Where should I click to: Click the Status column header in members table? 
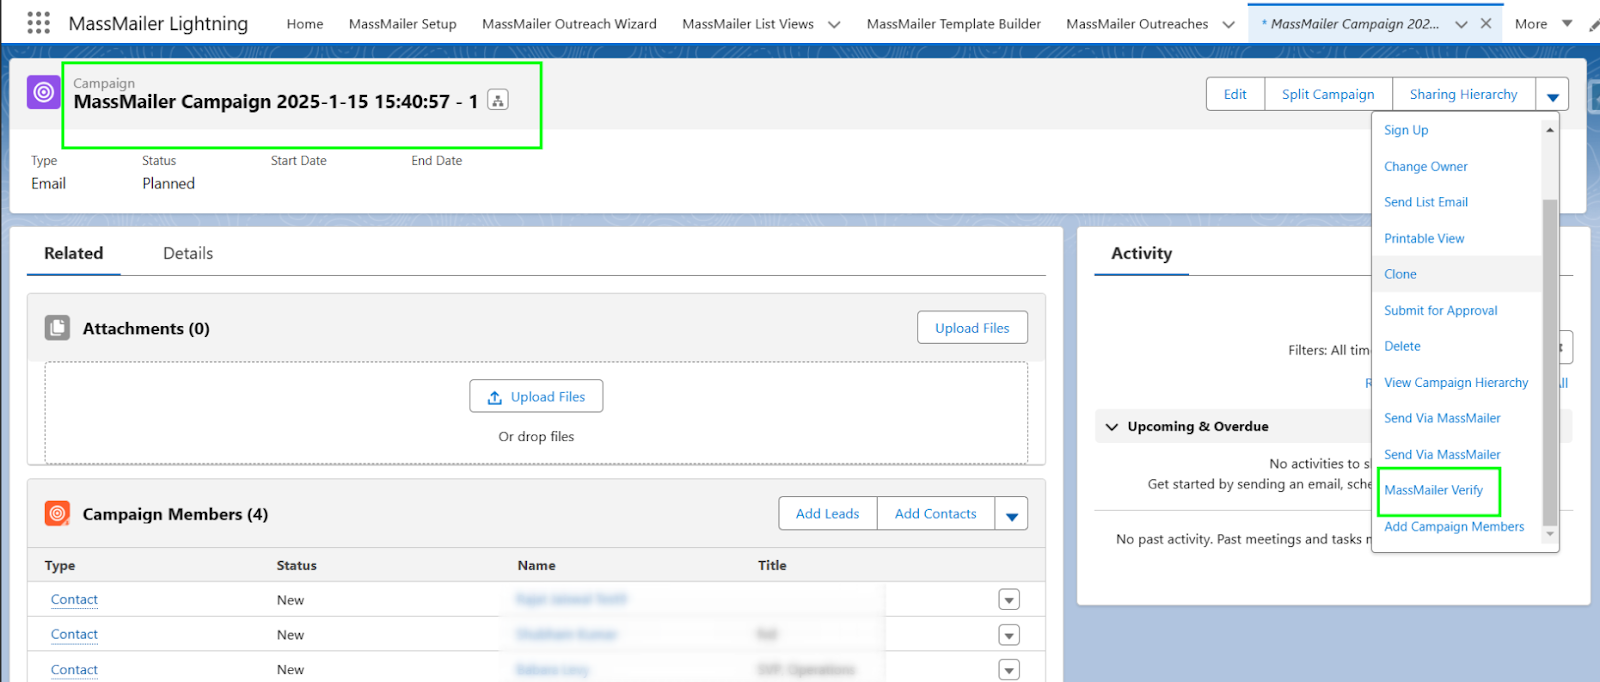(296, 566)
